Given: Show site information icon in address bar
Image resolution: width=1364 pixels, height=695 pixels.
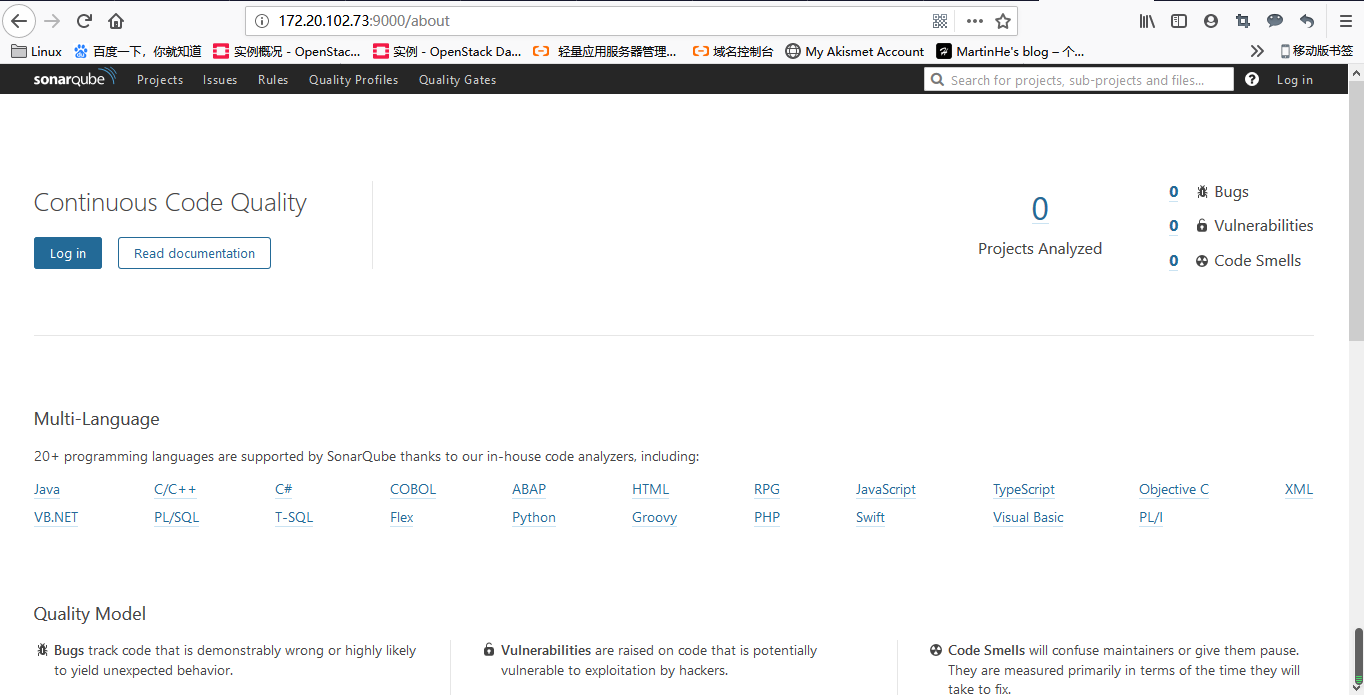Looking at the screenshot, I should 262,21.
